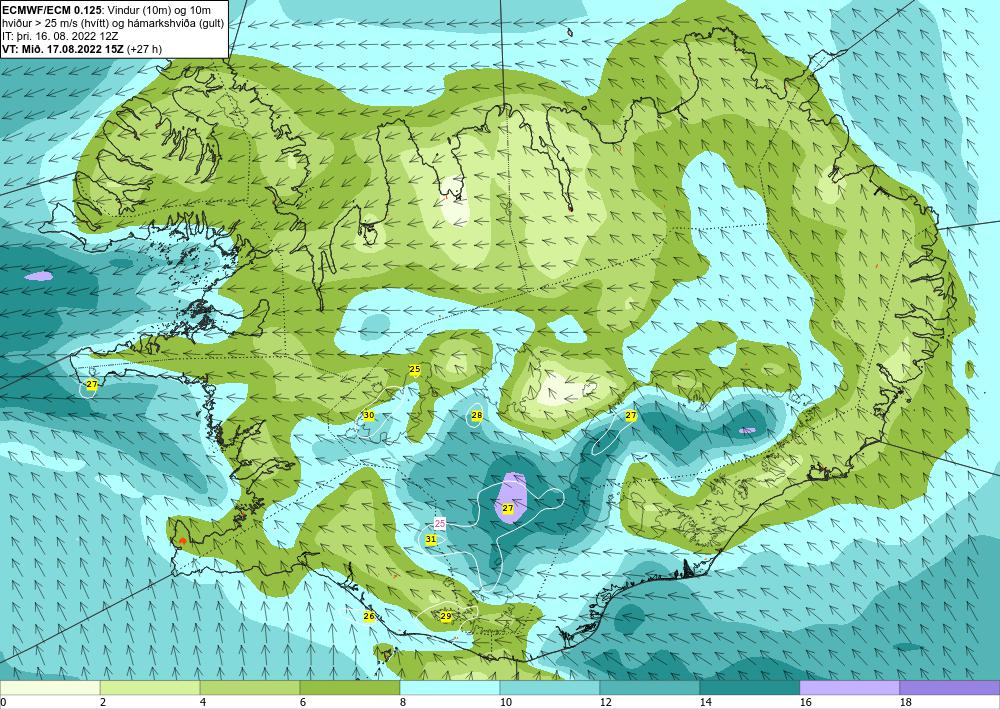The height and width of the screenshot is (709, 1000).
Task: Click the yellow gust label 29
Action: click(x=446, y=616)
